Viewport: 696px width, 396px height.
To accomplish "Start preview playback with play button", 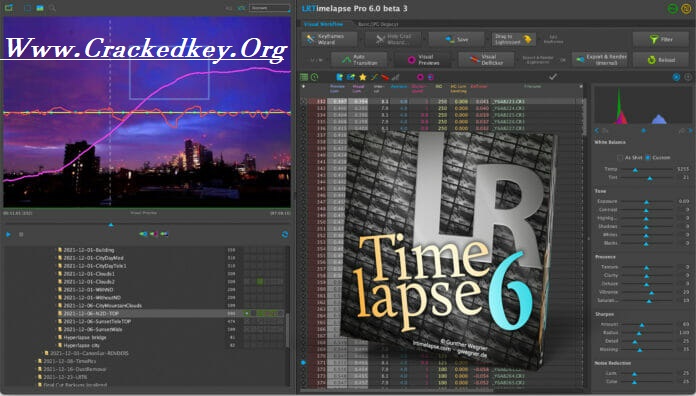I will point(8,234).
